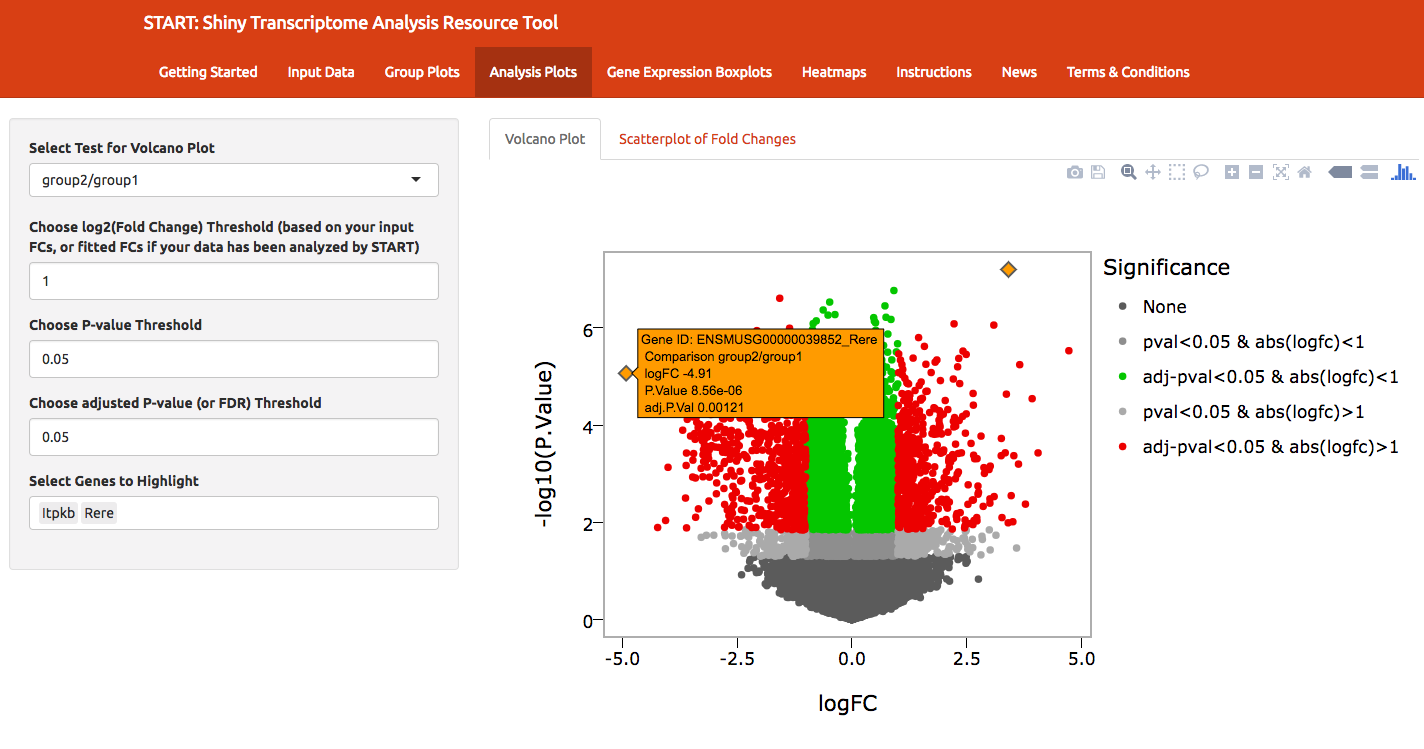Image resolution: width=1424 pixels, height=749 pixels.
Task: Zoom out using the minus icon
Action: click(1256, 172)
